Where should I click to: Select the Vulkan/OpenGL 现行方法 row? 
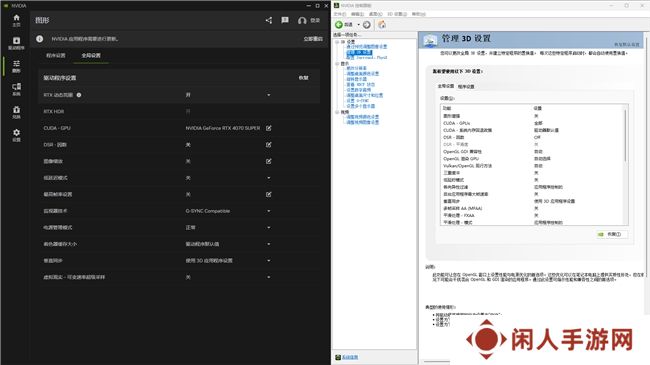531,165
